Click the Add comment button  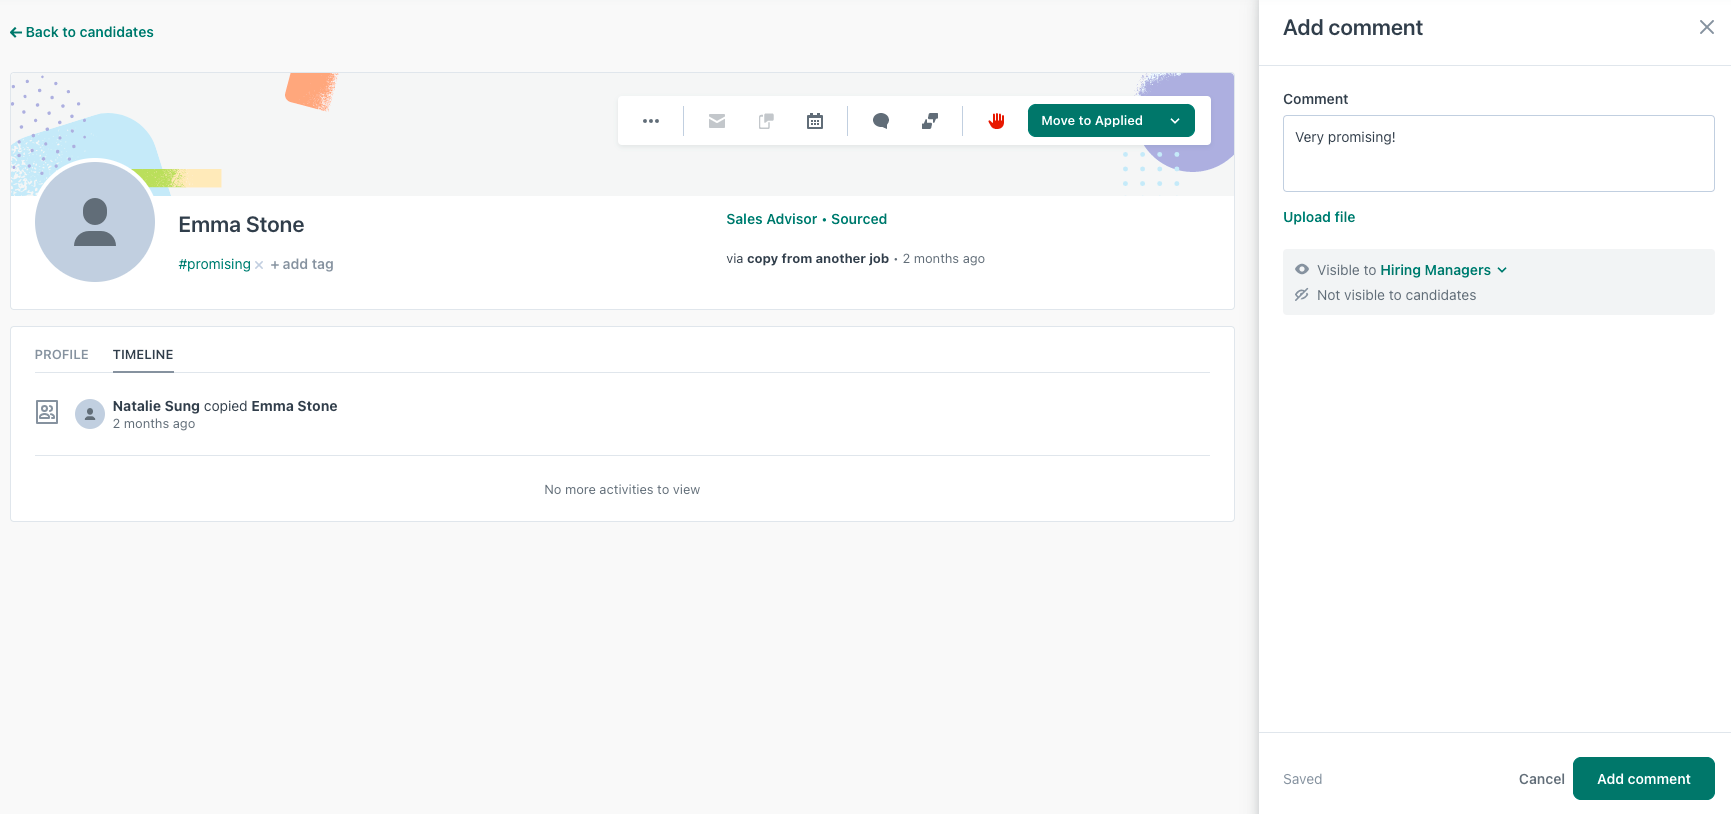1643,779
